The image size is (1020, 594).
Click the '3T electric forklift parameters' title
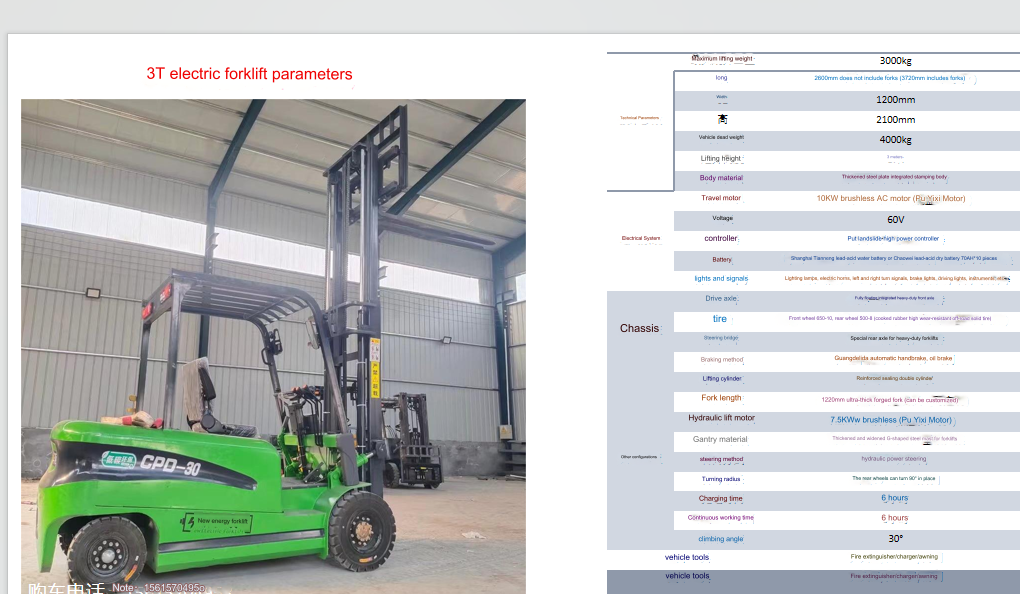249,74
